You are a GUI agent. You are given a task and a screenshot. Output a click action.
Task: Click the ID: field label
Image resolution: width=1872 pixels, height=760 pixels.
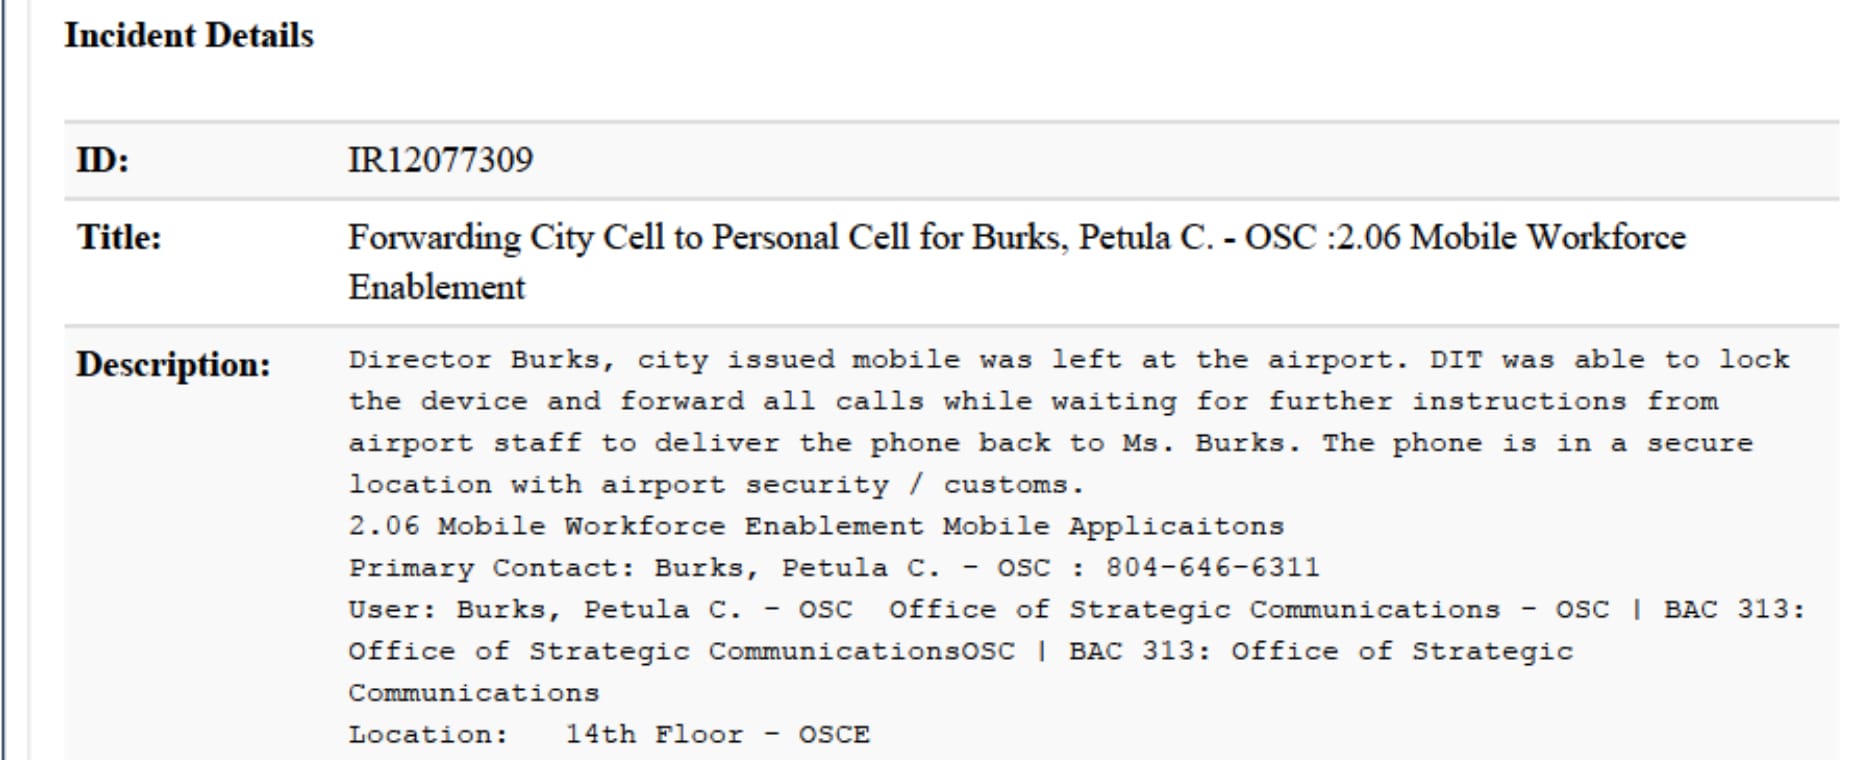[103, 160]
